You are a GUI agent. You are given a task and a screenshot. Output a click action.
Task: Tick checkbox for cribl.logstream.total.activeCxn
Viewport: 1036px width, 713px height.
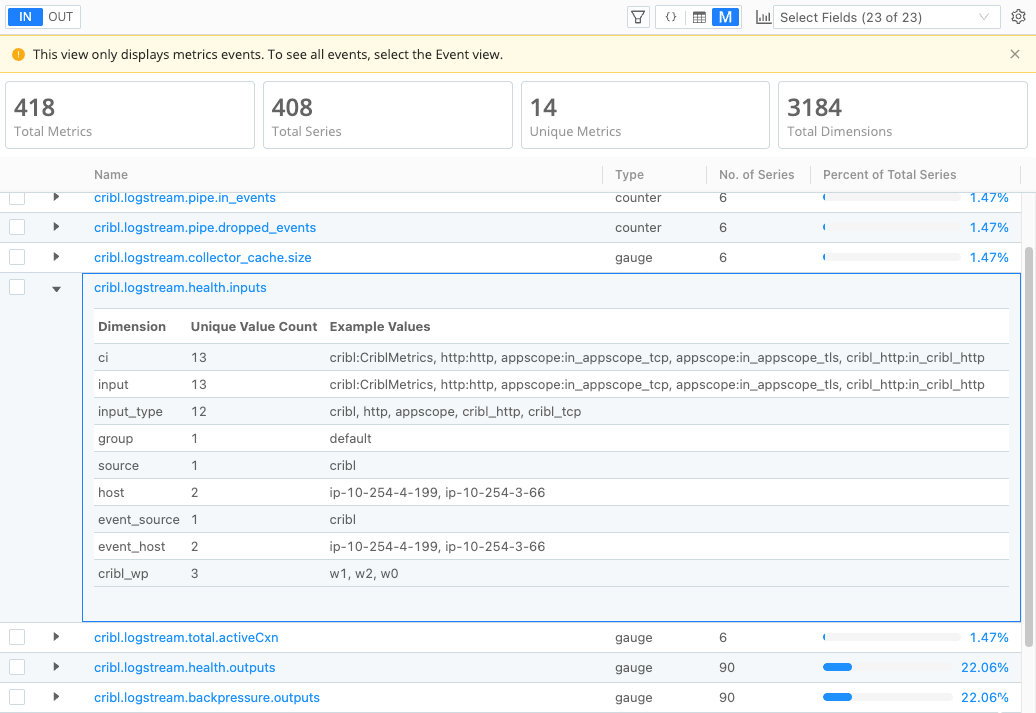tap(17, 637)
